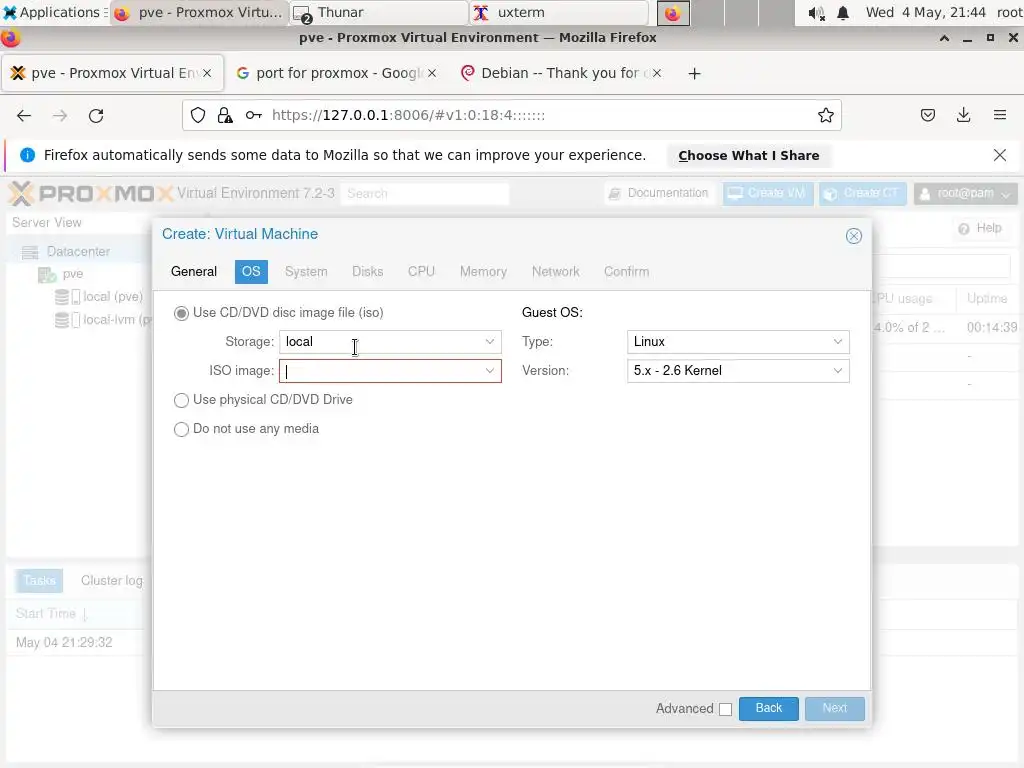Open the CPU tab

[x=421, y=272]
